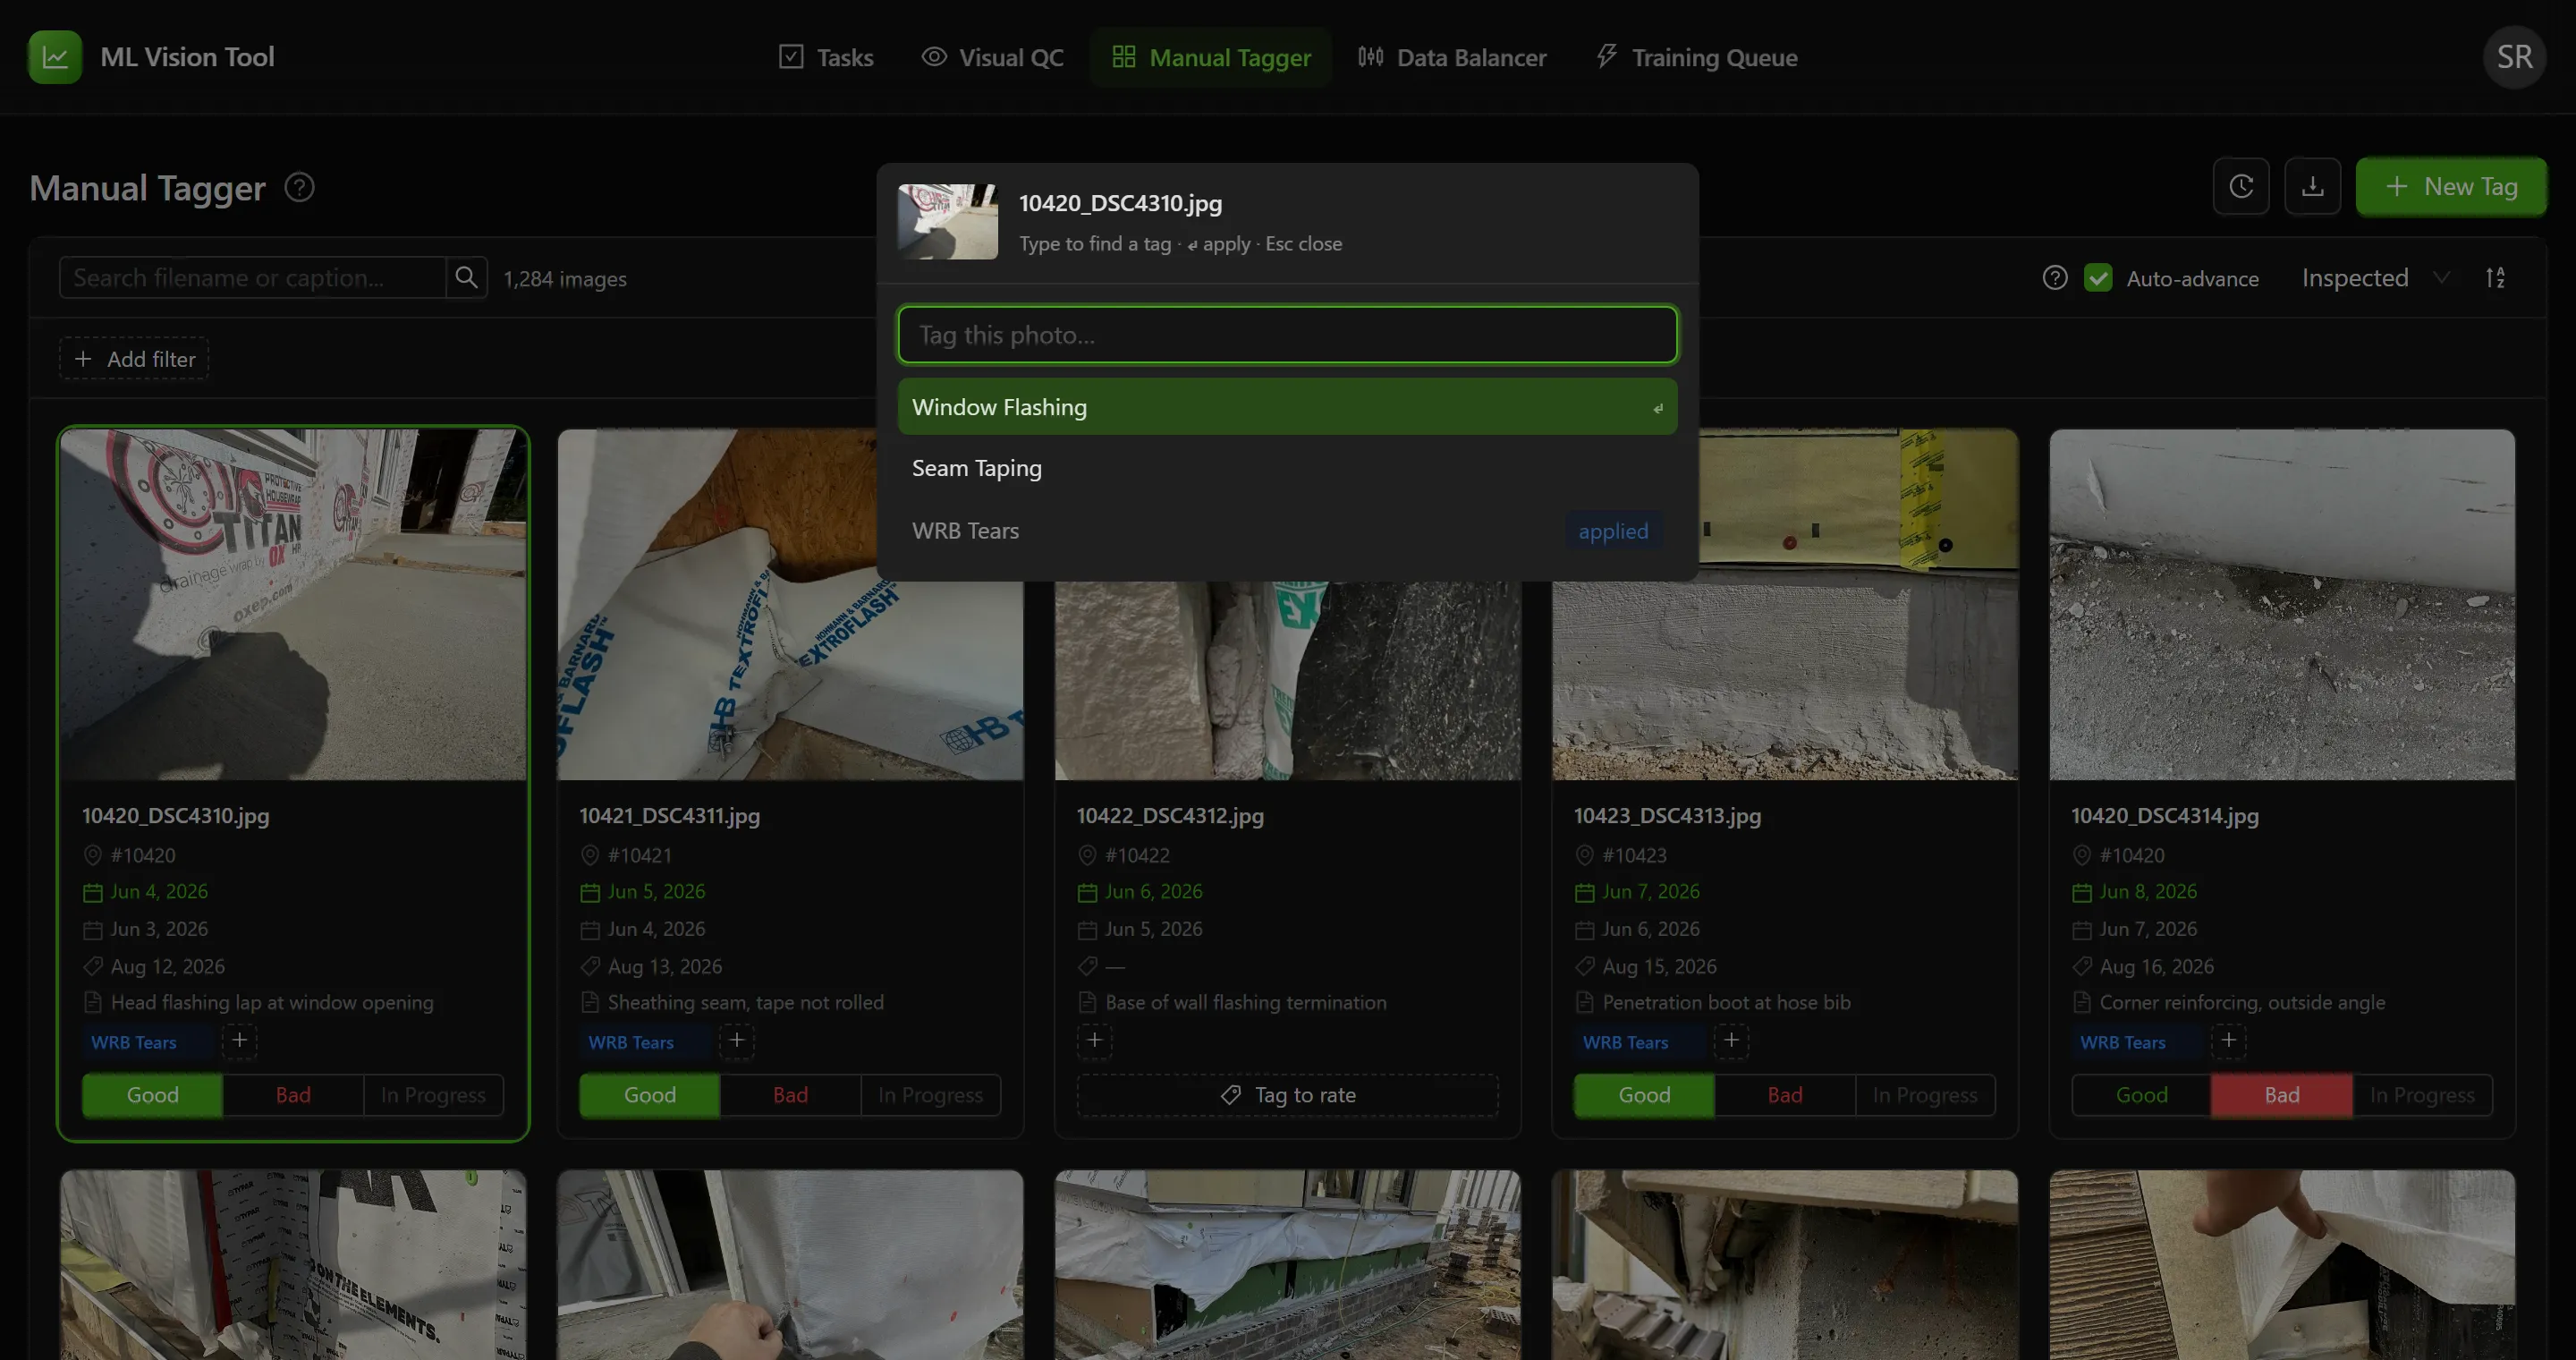Click caption Sheathing seam, tape not rolled
The height and width of the screenshot is (1360, 2576).
(x=745, y=1002)
